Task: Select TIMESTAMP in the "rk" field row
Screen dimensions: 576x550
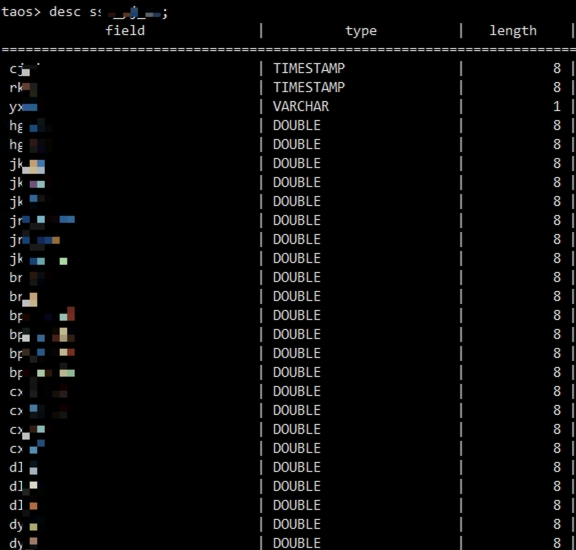Action: tap(309, 87)
